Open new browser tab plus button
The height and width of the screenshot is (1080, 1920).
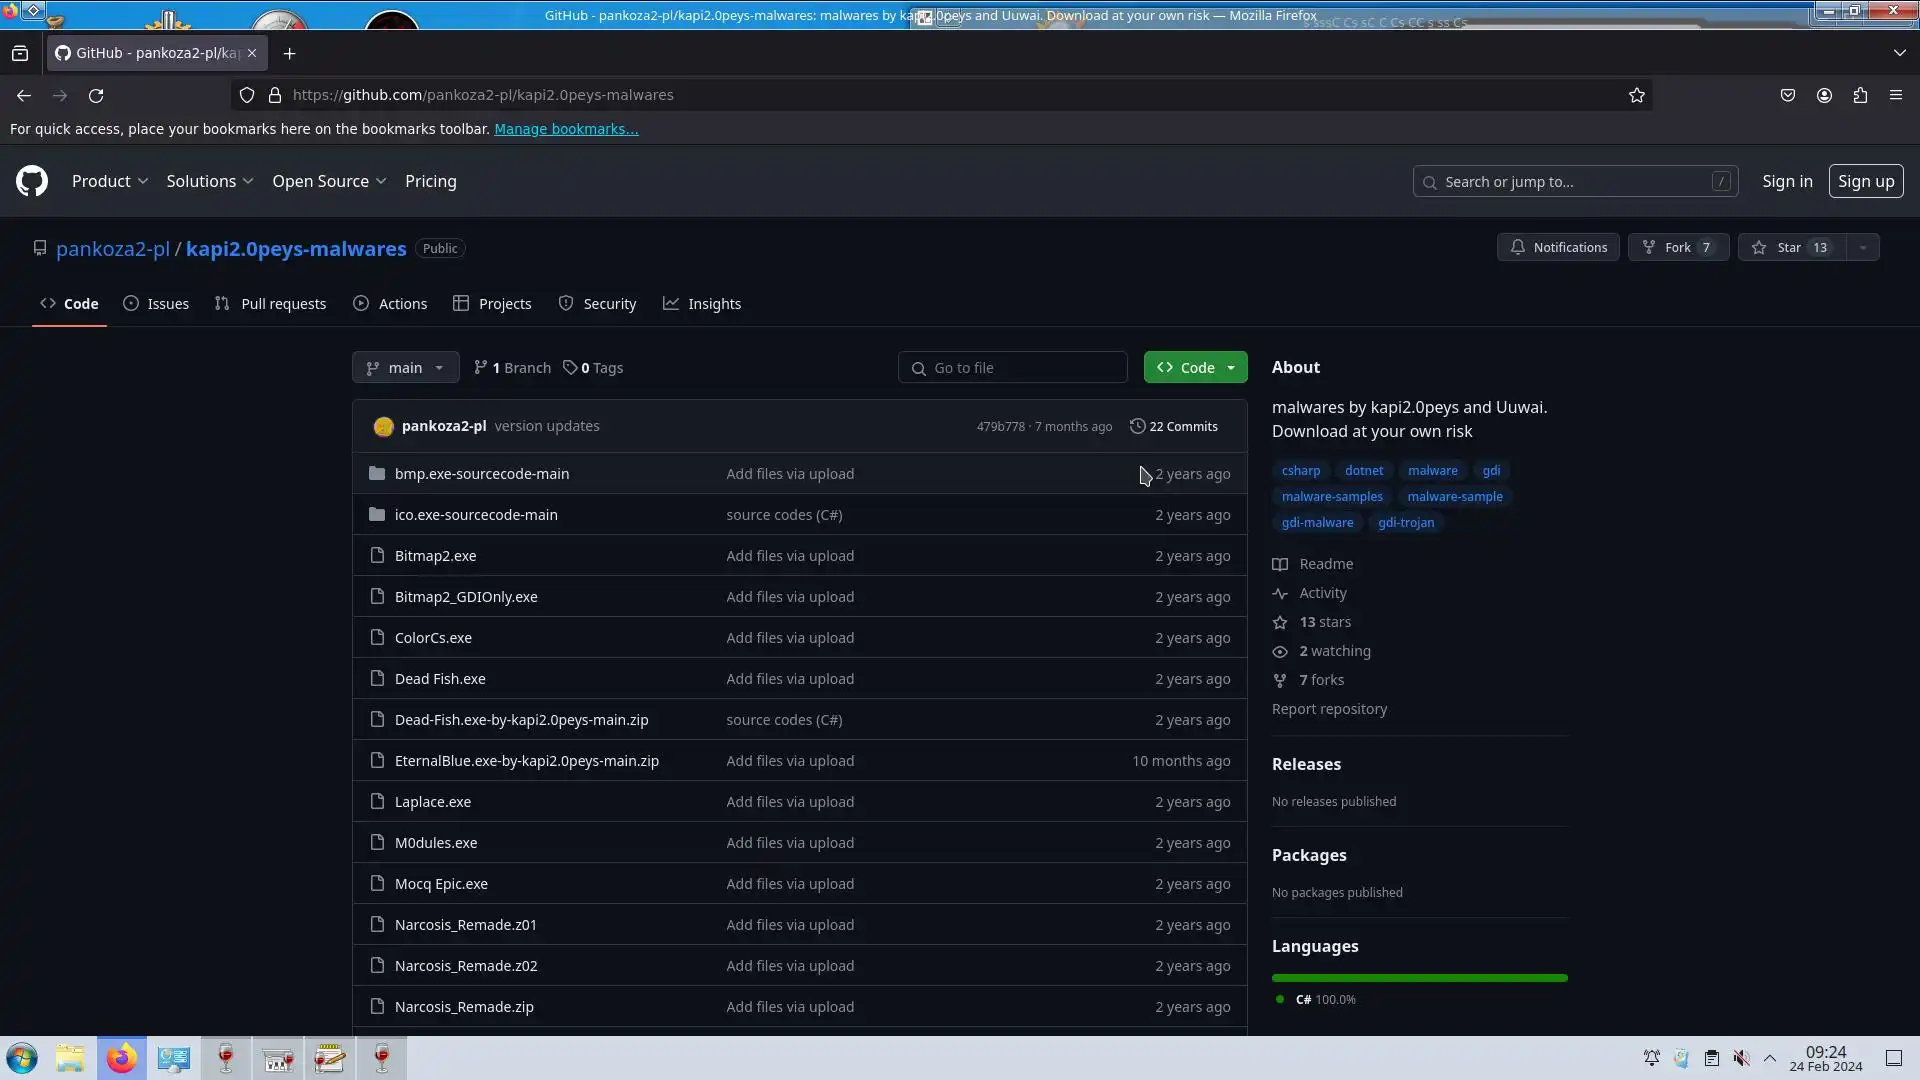click(290, 53)
